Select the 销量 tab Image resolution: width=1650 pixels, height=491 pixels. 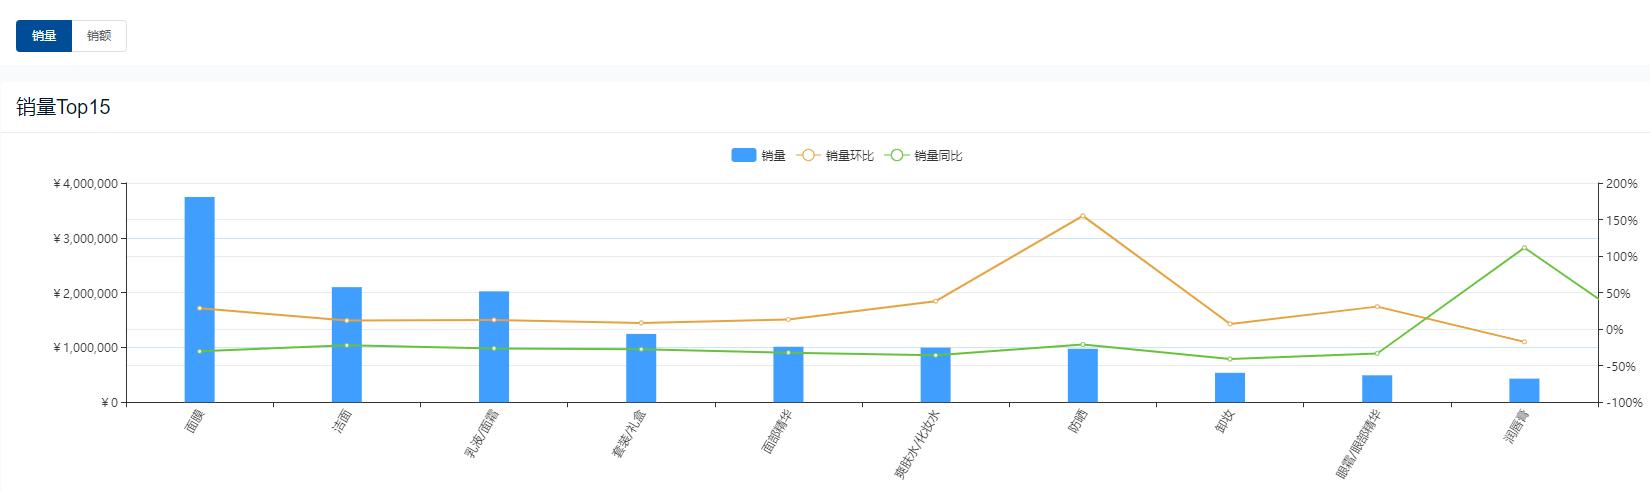tap(44, 36)
